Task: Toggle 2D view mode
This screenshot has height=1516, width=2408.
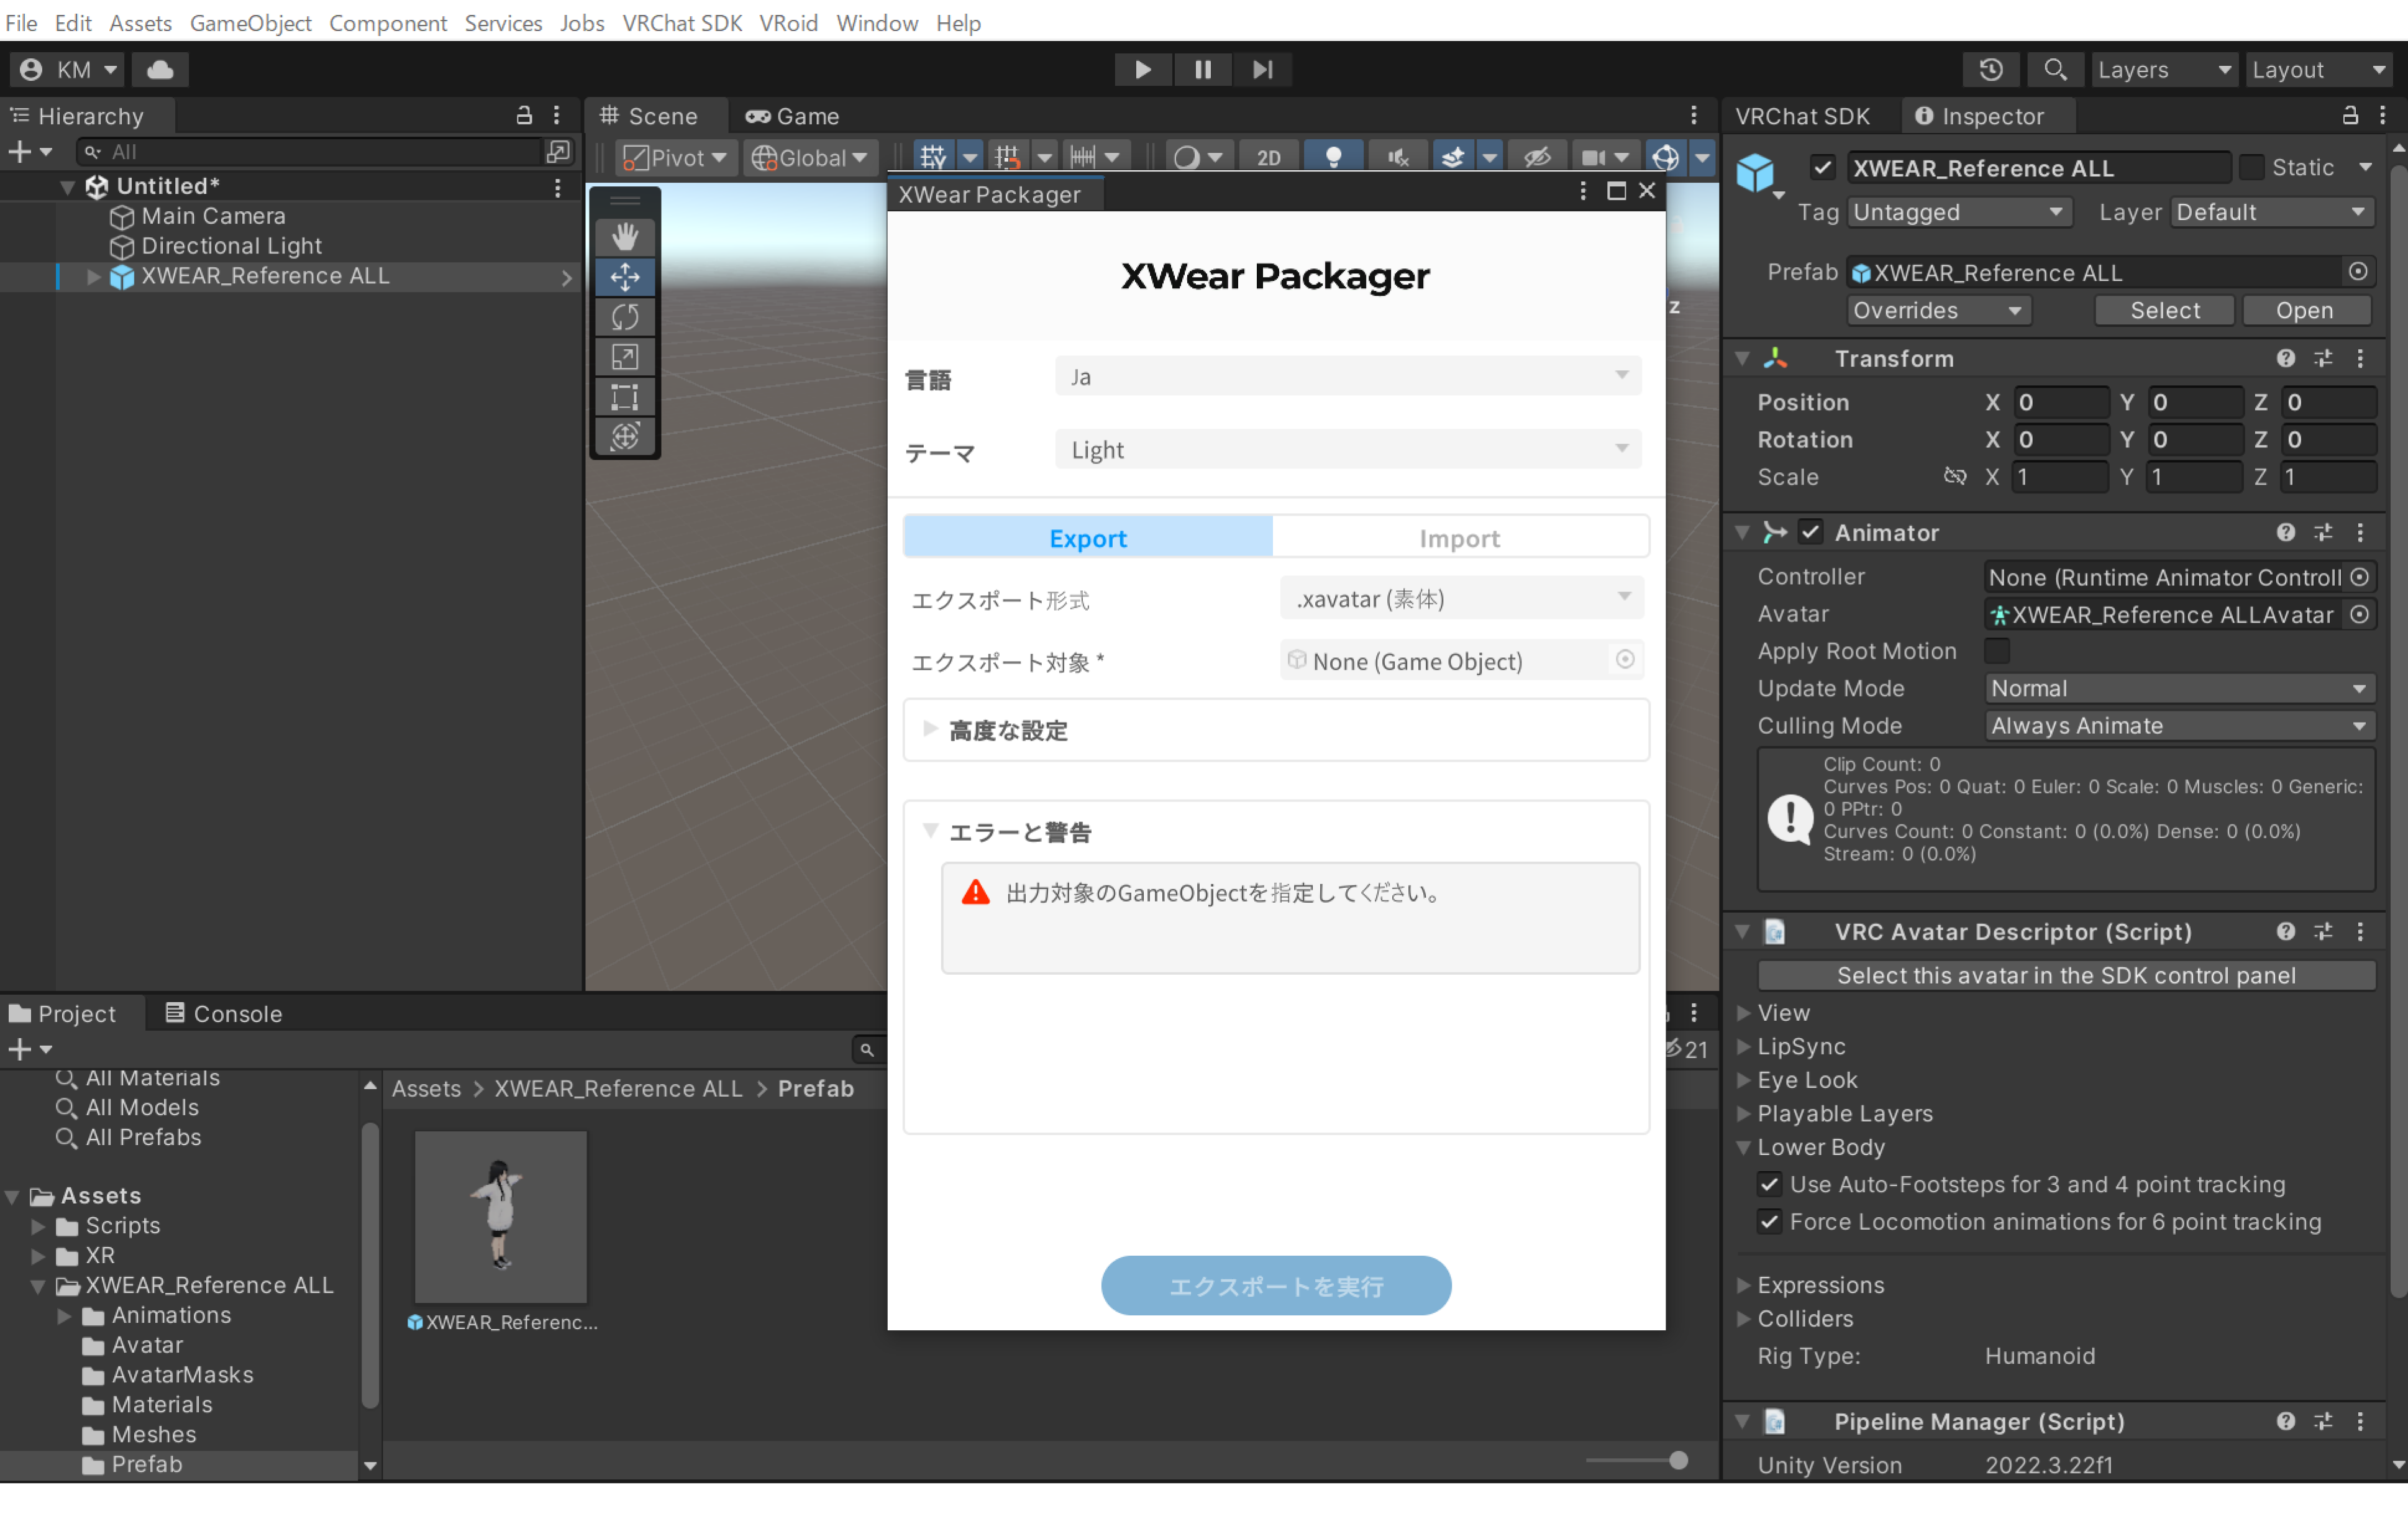Action: [x=1269, y=157]
